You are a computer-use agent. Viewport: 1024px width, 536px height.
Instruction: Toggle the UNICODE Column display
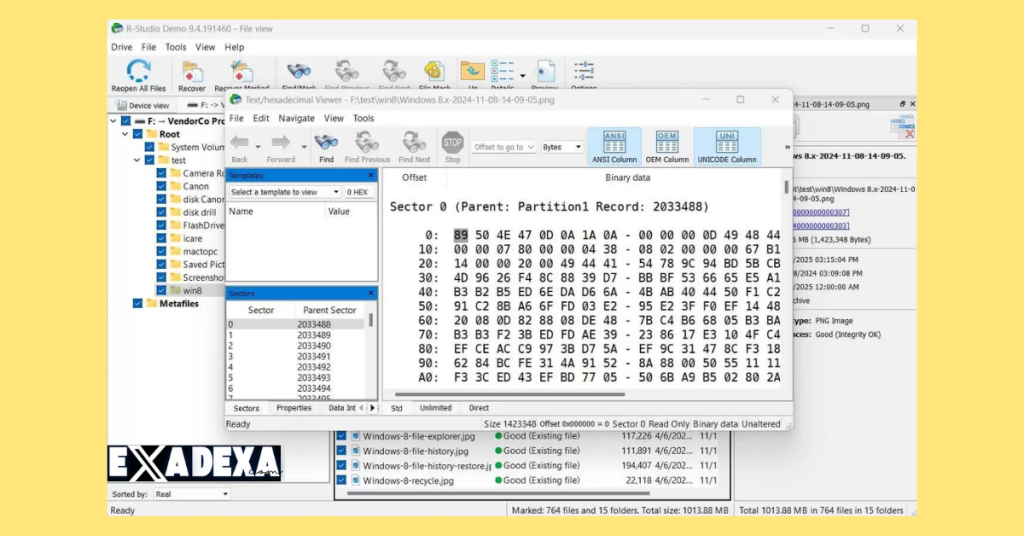point(727,146)
